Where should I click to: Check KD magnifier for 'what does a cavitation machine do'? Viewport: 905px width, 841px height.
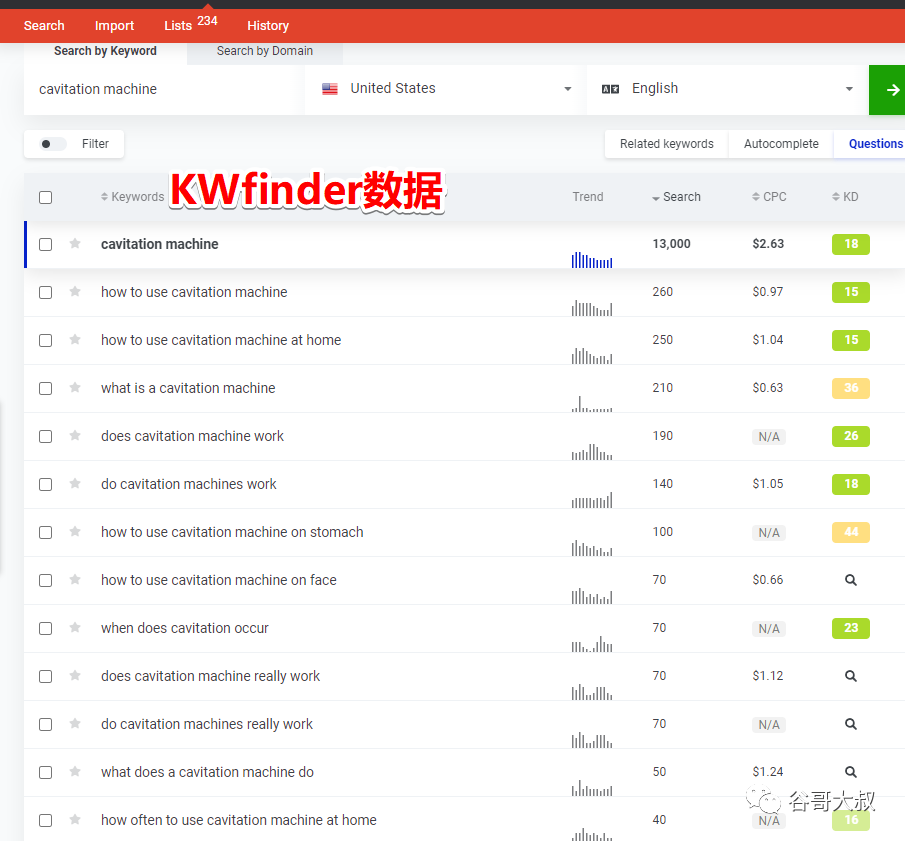pos(851,772)
